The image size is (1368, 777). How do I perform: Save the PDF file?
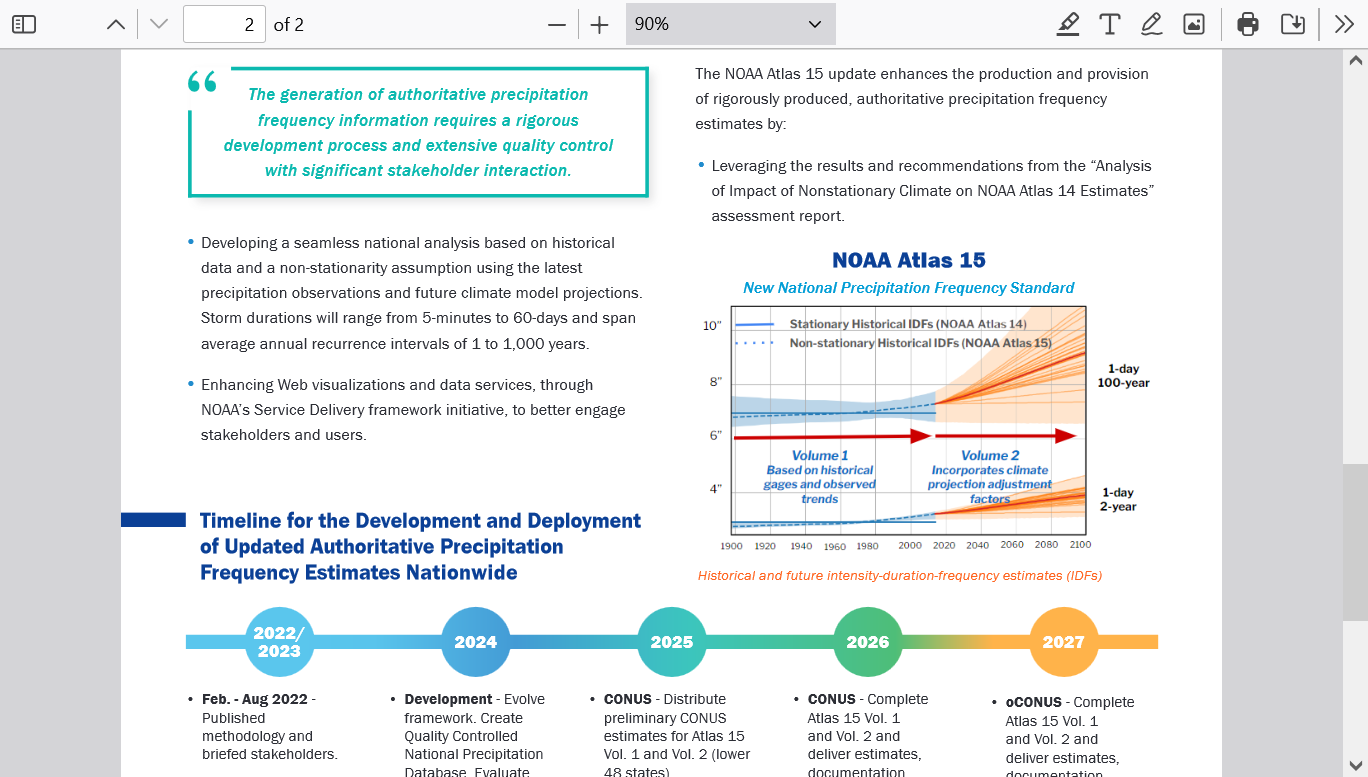[x=1293, y=24]
